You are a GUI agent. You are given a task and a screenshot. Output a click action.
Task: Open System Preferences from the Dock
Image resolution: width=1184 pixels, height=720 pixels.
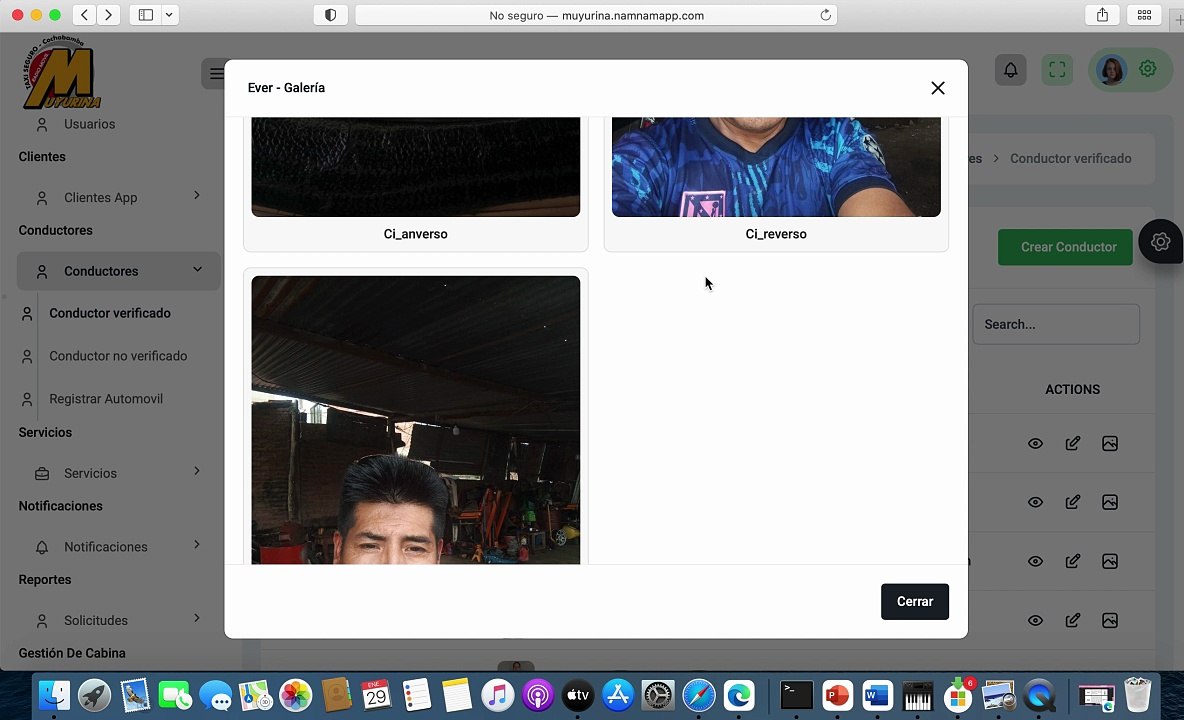pyautogui.click(x=658, y=695)
